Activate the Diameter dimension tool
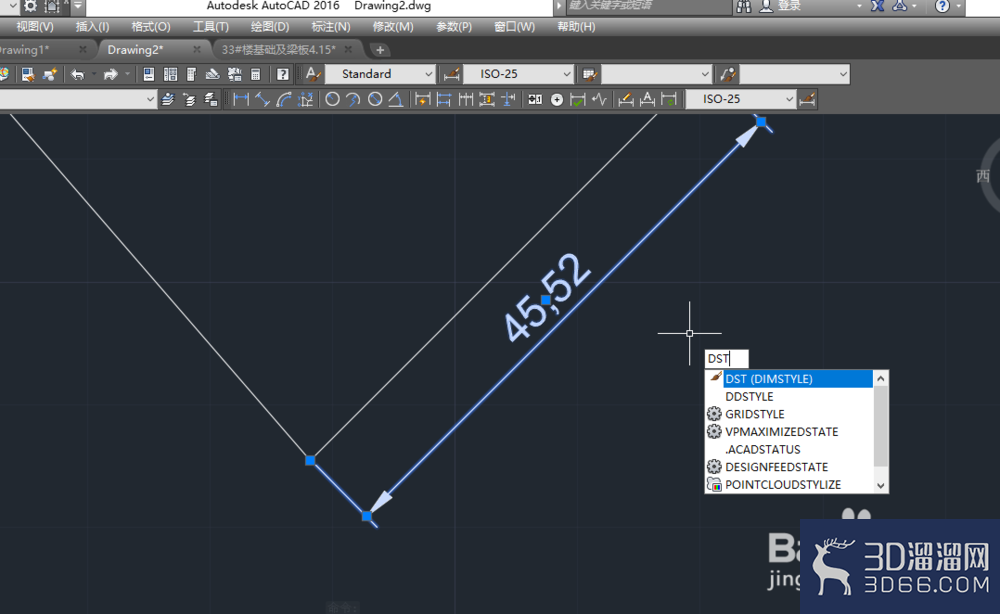 [375, 99]
